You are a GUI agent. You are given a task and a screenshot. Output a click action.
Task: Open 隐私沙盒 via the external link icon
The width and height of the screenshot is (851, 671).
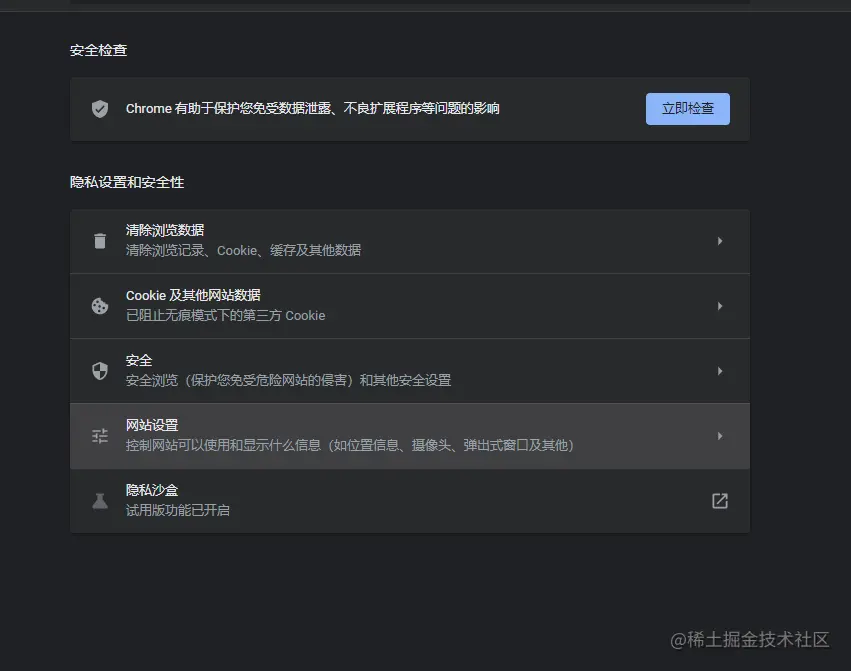point(719,501)
